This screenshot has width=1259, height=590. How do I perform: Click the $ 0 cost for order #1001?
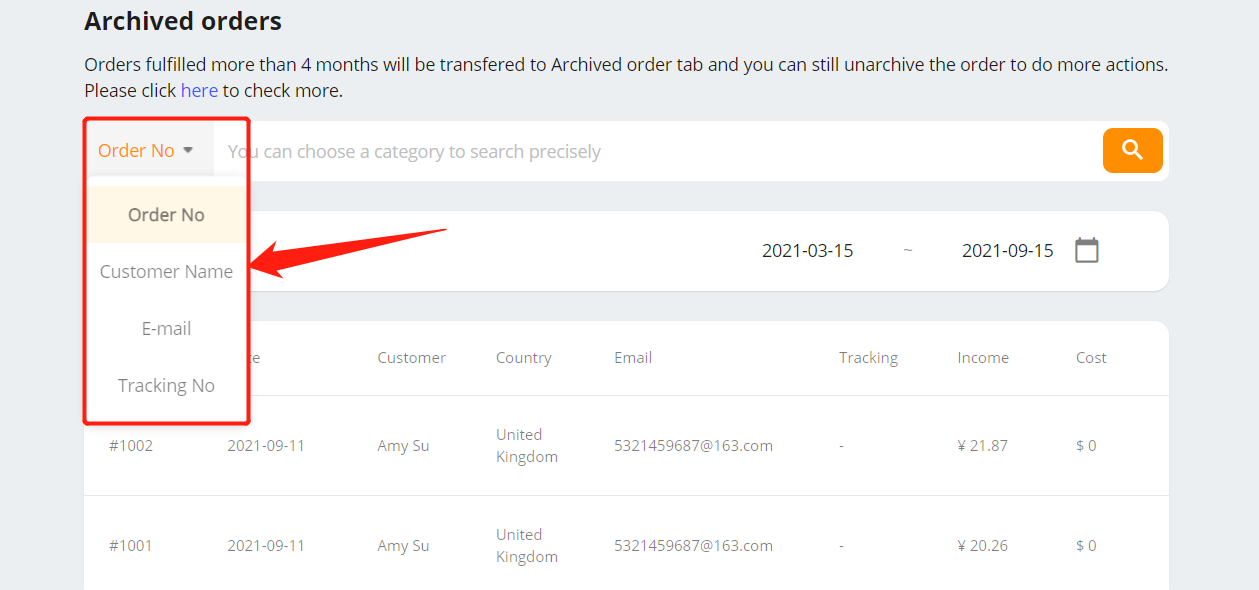tap(1086, 546)
